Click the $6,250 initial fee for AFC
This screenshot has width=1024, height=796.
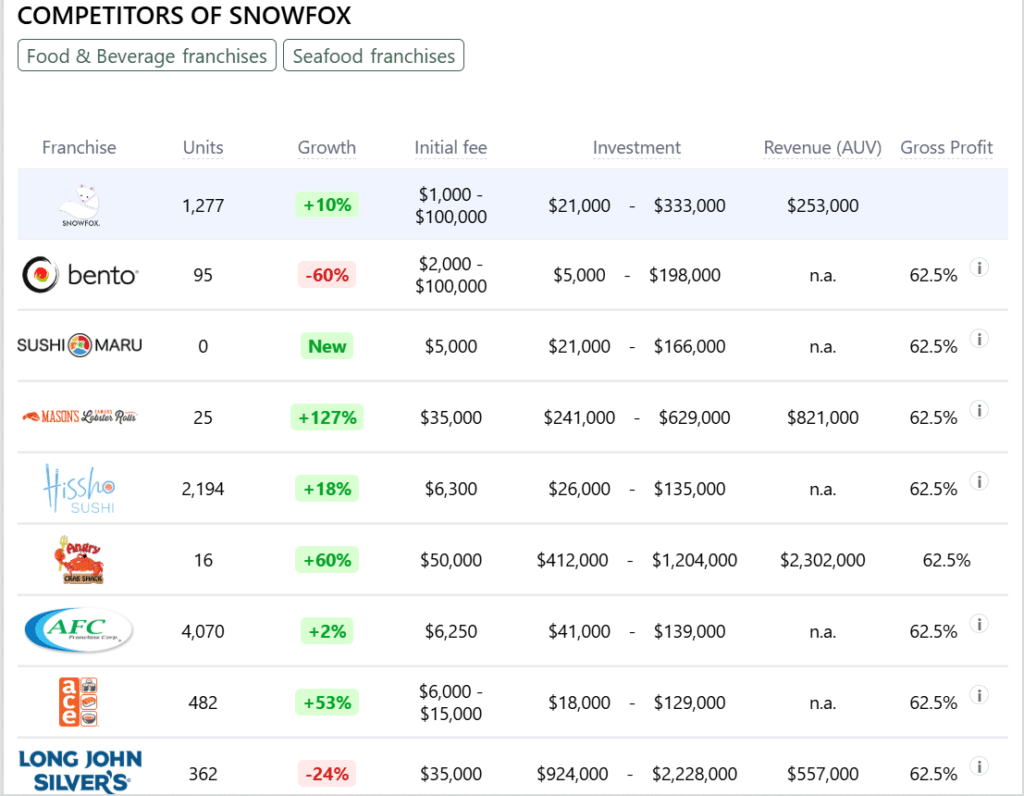pyautogui.click(x=451, y=631)
